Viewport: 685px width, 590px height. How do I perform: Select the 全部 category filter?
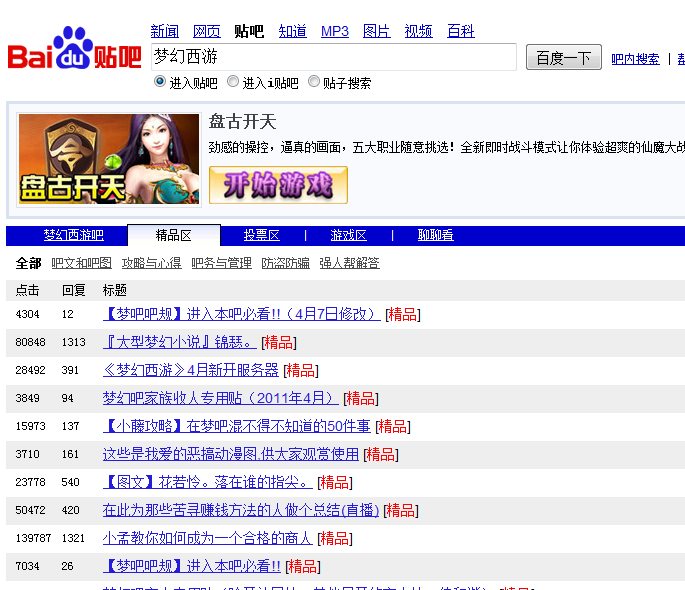click(x=28, y=263)
